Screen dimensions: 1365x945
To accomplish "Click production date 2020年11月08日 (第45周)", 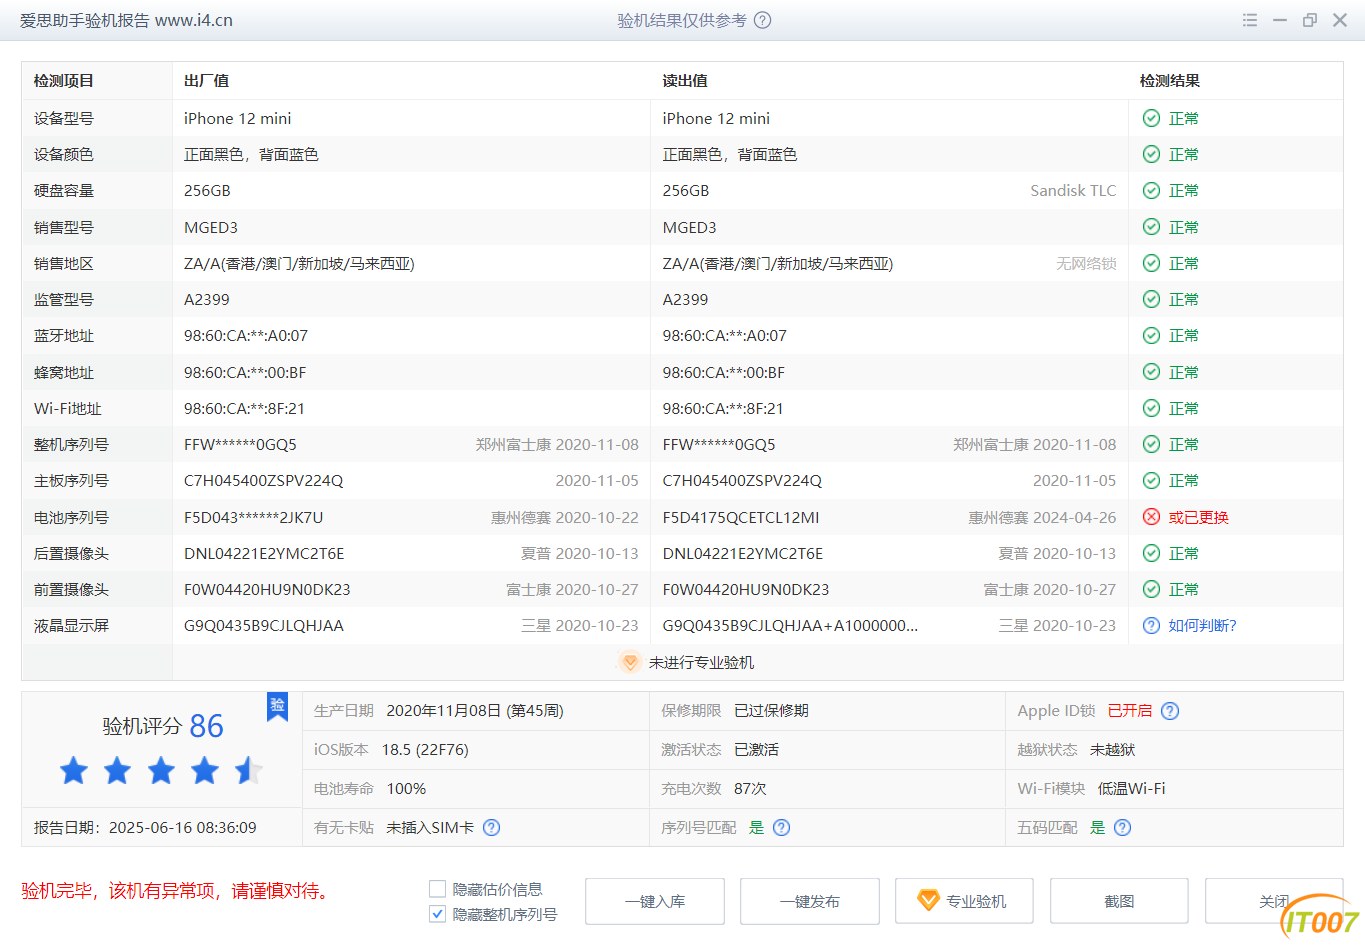I will [x=475, y=711].
